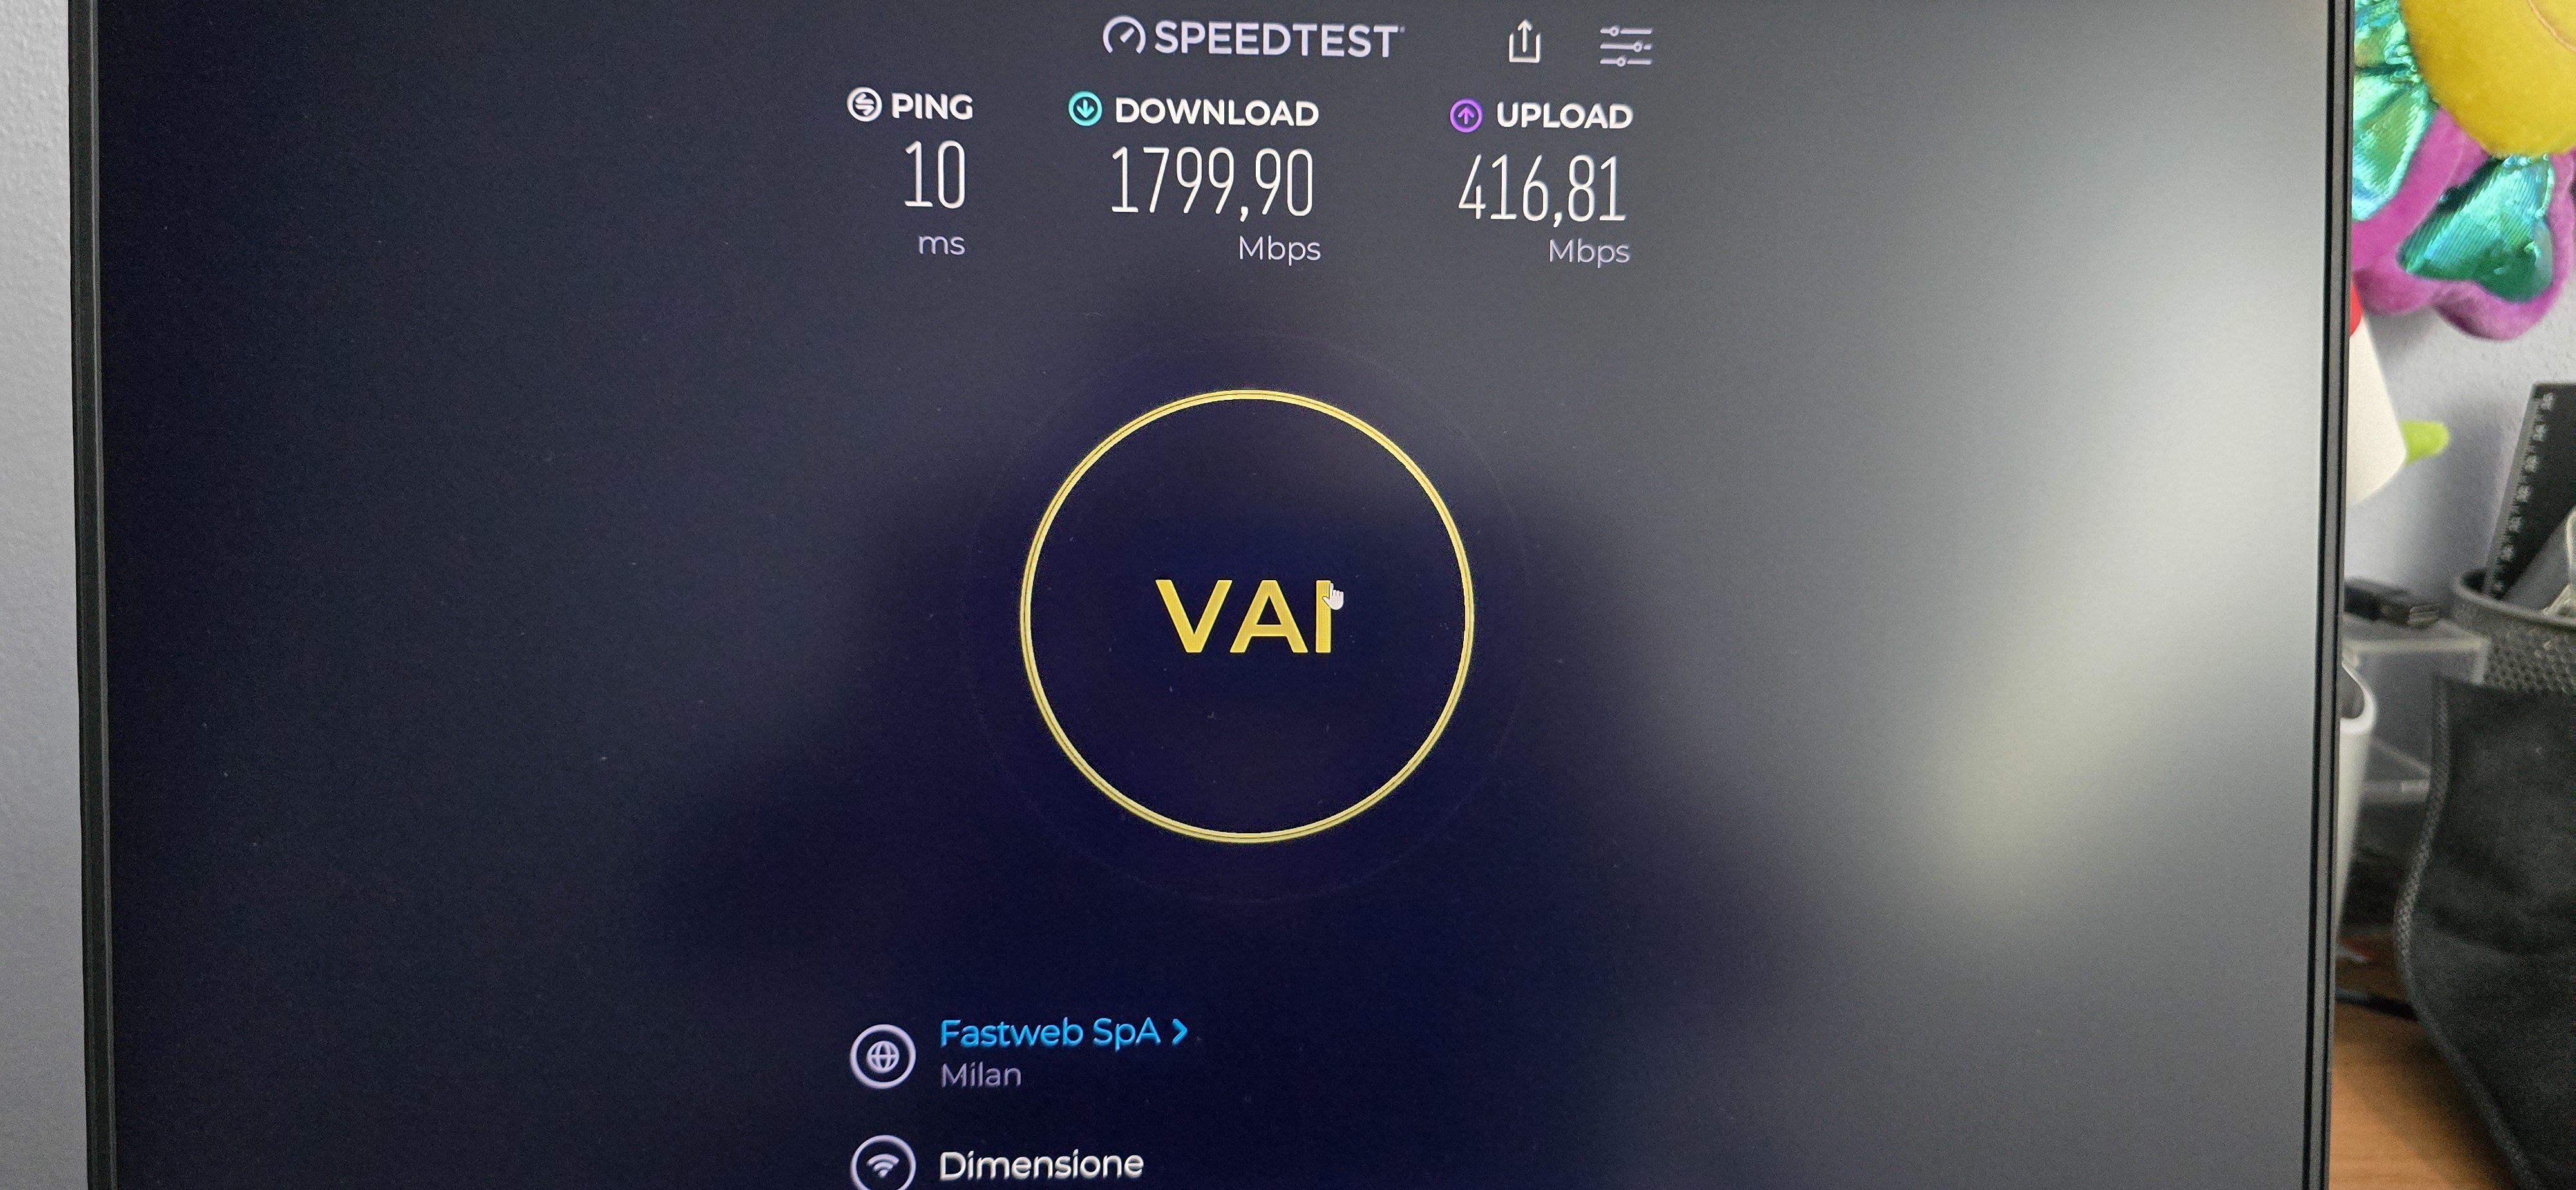The image size is (2576, 1190).
Task: Open the Fastweb SpA server link
Action: (x=1049, y=1032)
